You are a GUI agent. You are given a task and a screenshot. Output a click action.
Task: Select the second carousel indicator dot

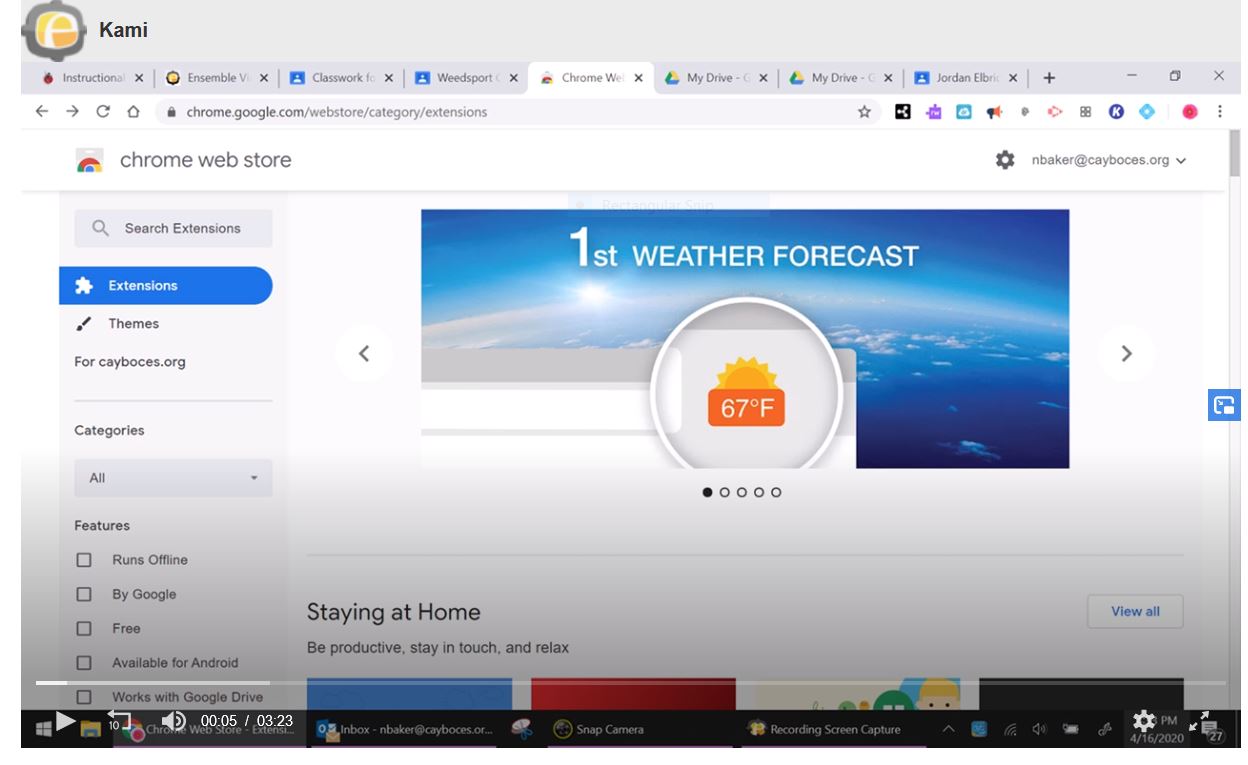725,492
